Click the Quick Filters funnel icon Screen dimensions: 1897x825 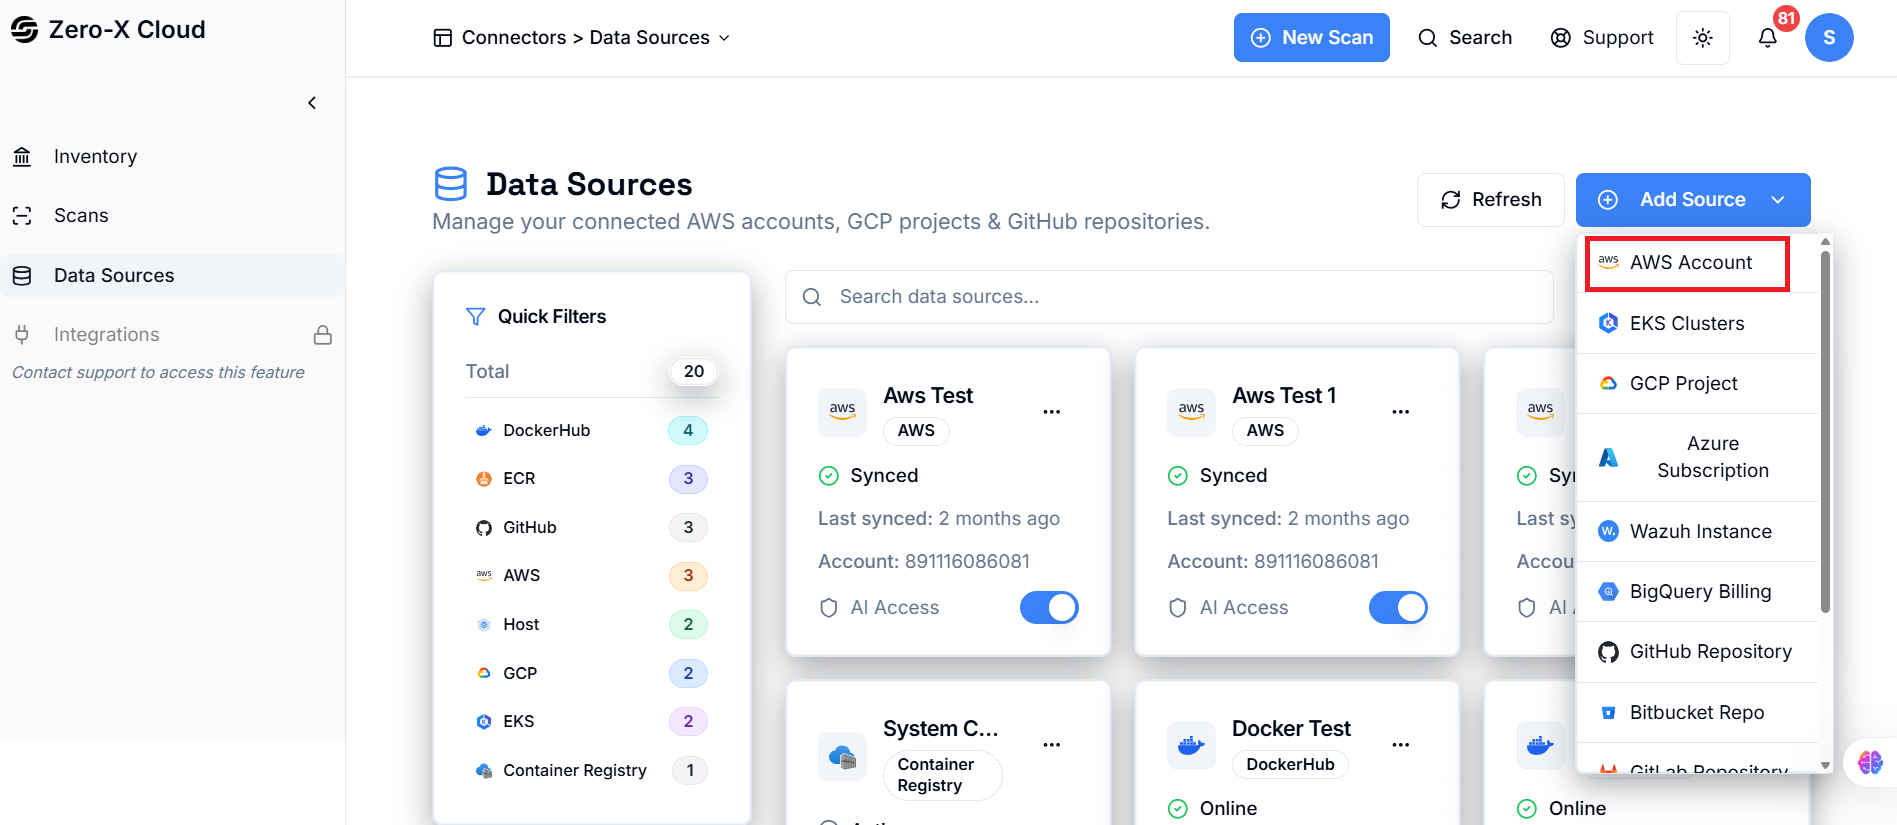coord(476,317)
